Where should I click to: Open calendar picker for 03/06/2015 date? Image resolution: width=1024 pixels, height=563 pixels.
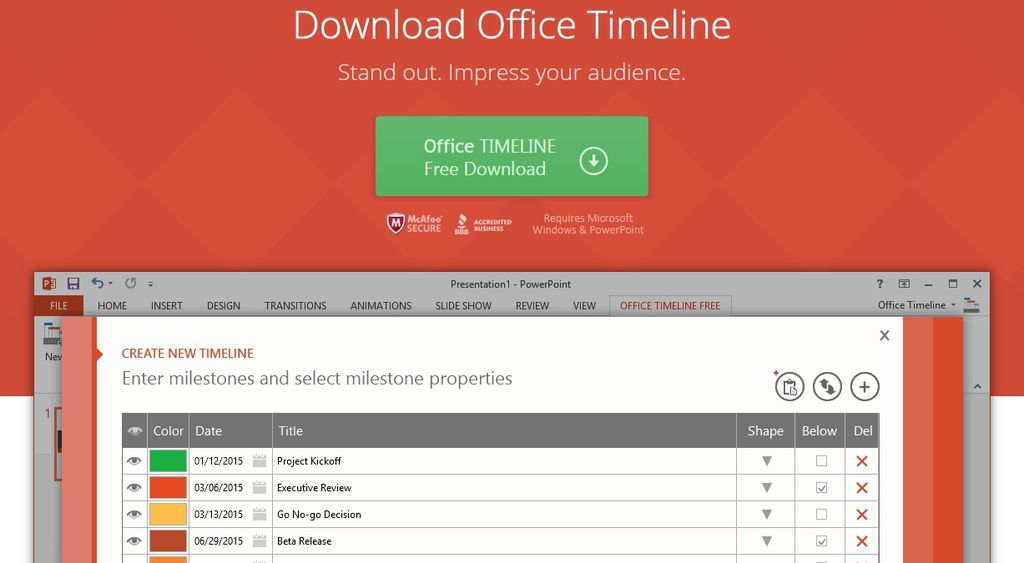(259, 488)
